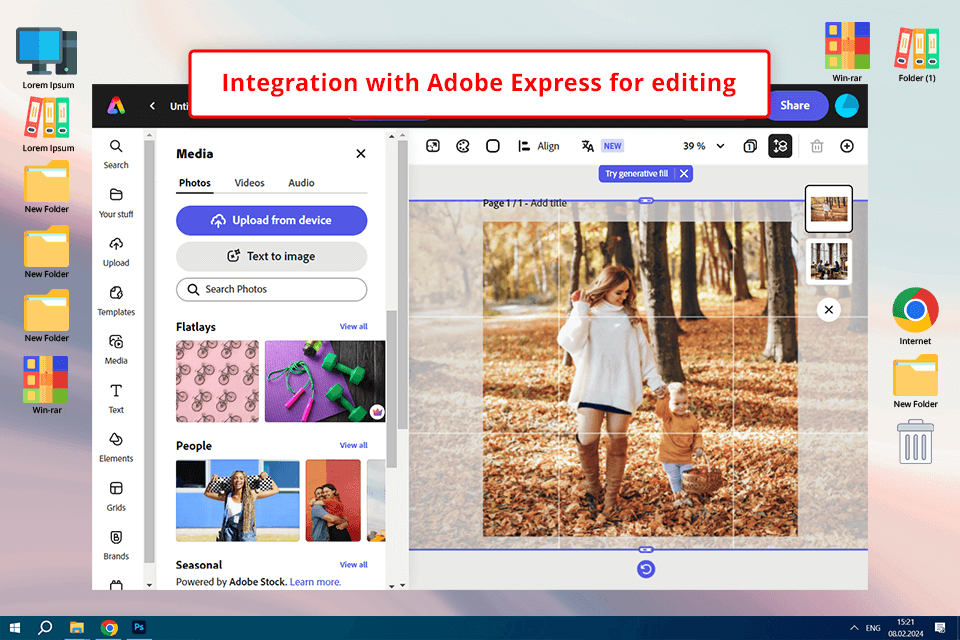Viewport: 960px width, 640px height.
Task: Close the Media panel
Action: pyautogui.click(x=361, y=154)
